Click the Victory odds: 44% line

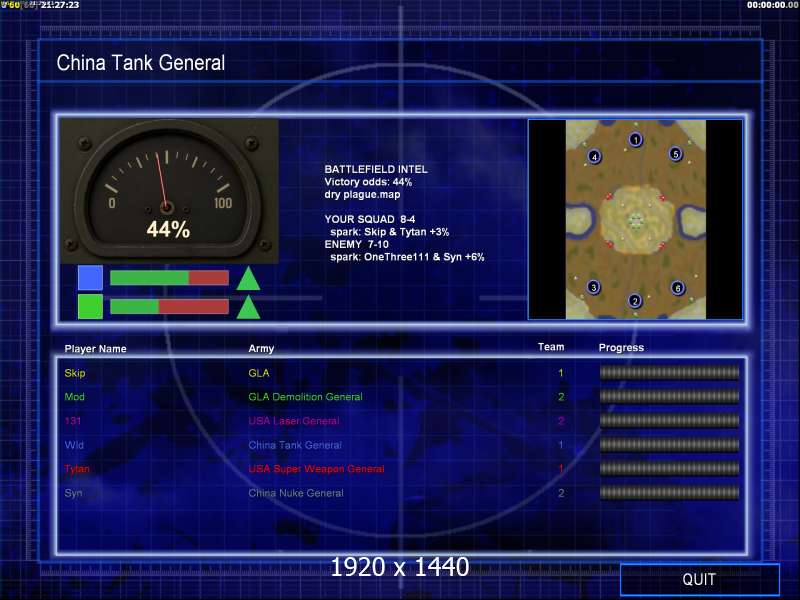[368, 182]
